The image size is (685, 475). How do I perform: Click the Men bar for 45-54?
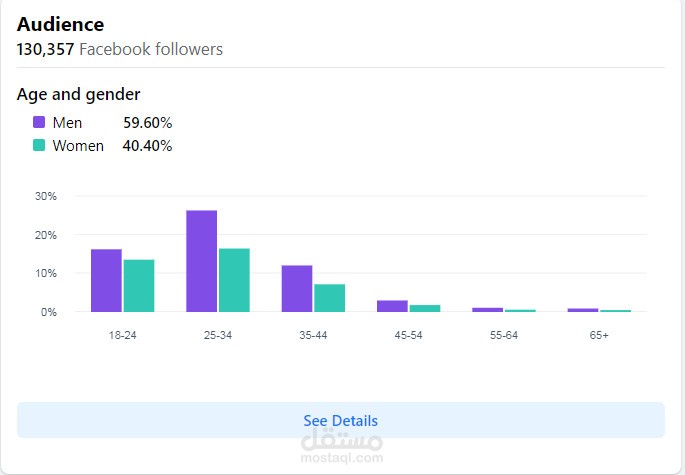[392, 306]
